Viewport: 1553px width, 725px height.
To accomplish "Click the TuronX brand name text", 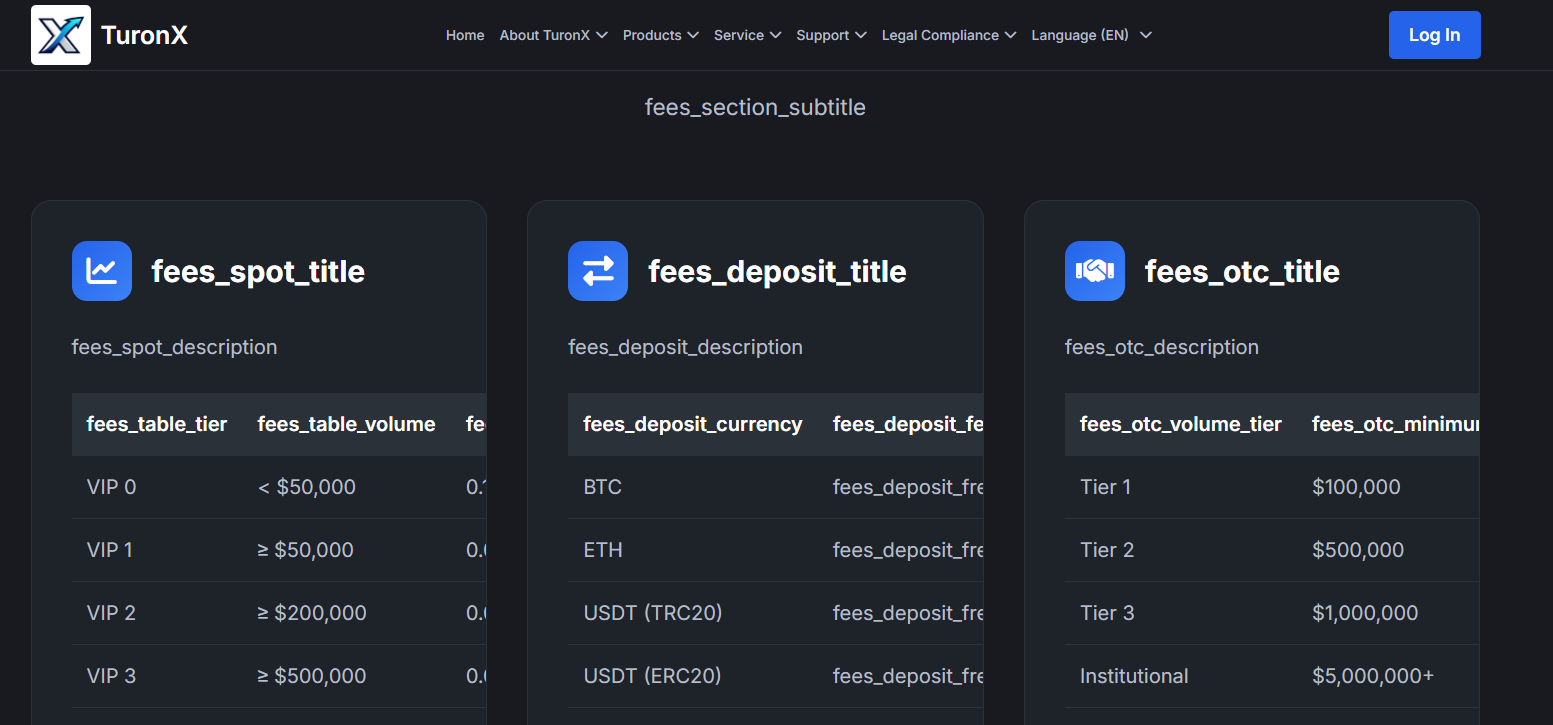I will [x=144, y=35].
